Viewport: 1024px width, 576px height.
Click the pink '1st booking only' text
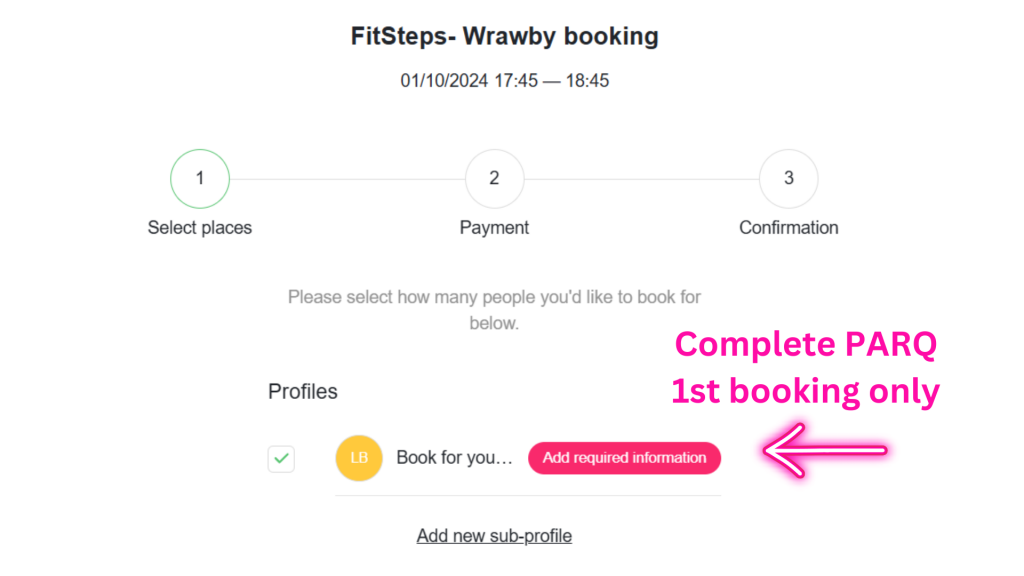click(806, 392)
